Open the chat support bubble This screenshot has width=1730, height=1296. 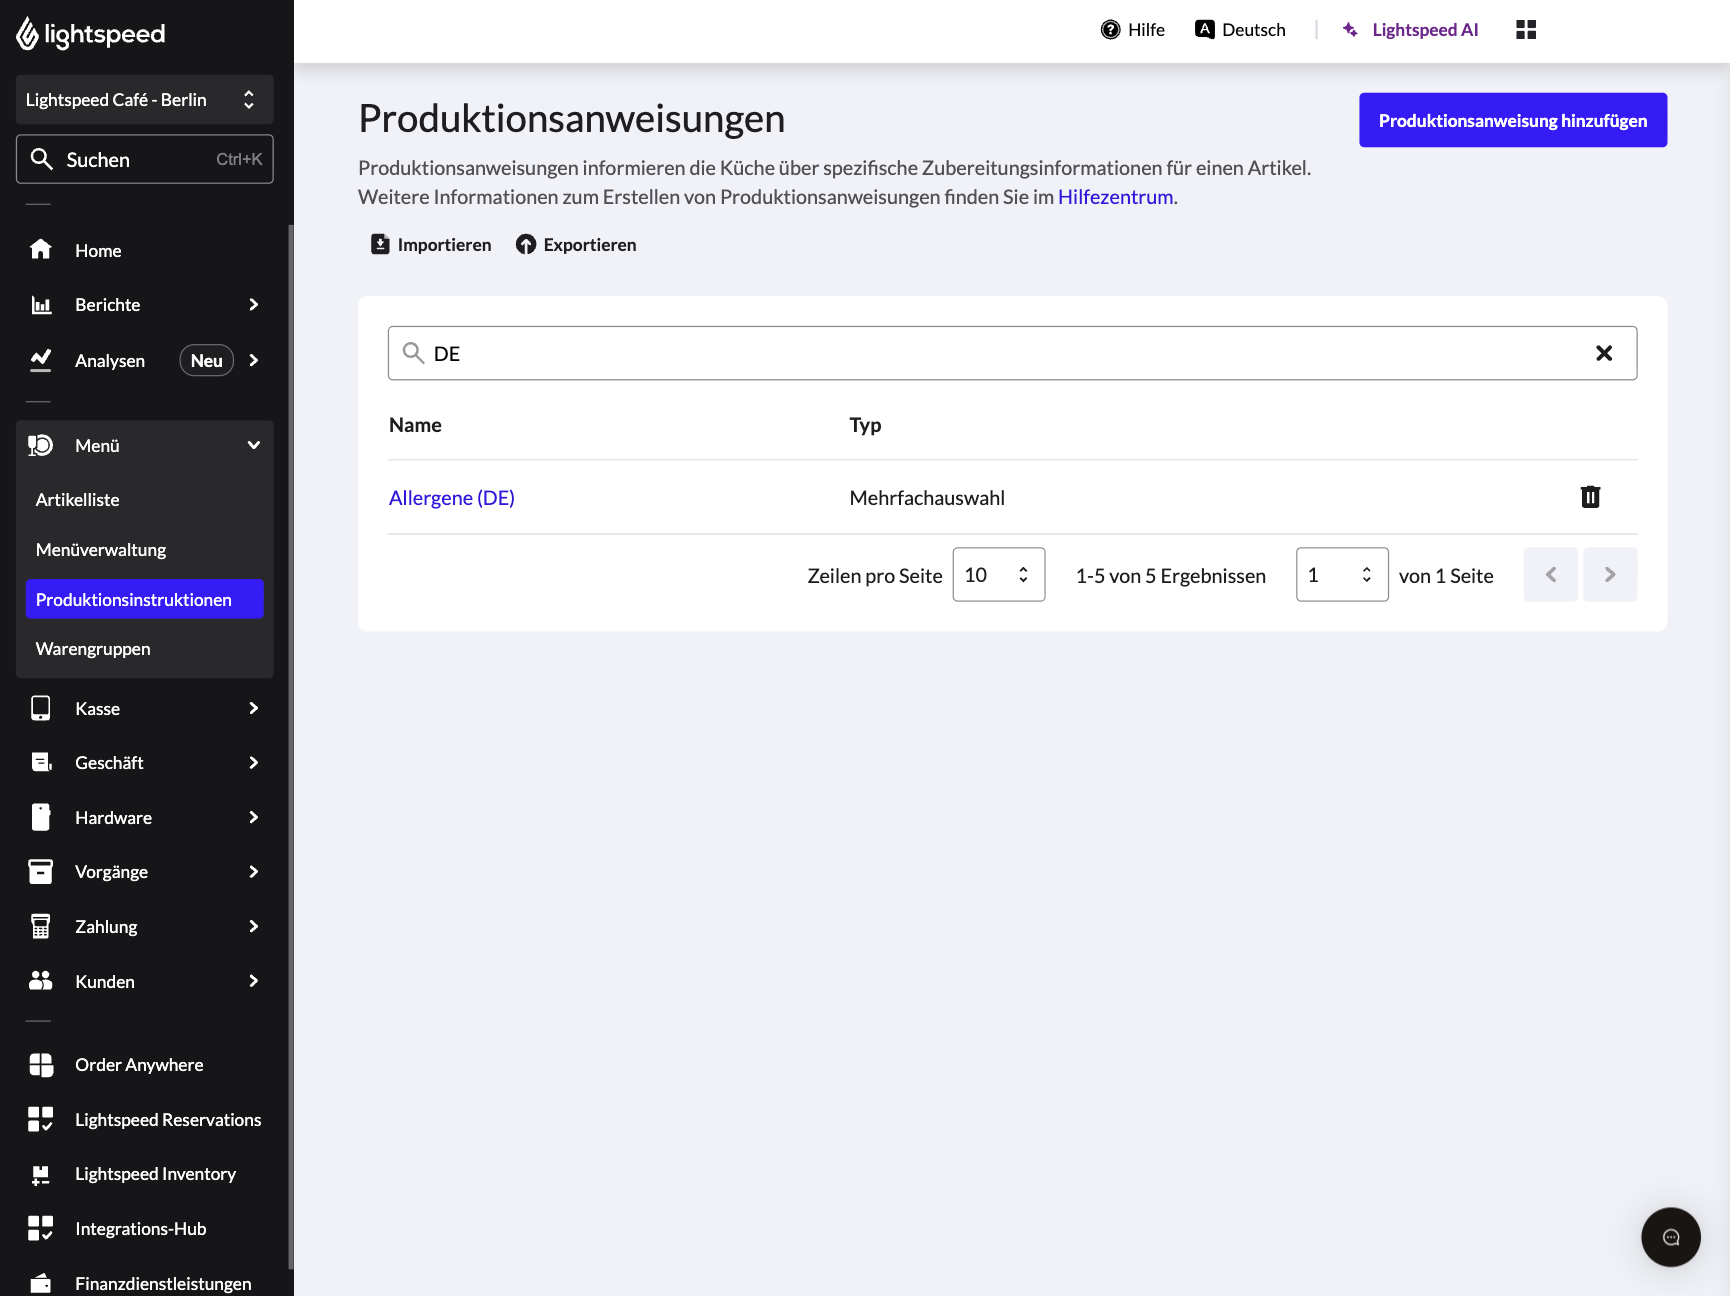tap(1671, 1237)
